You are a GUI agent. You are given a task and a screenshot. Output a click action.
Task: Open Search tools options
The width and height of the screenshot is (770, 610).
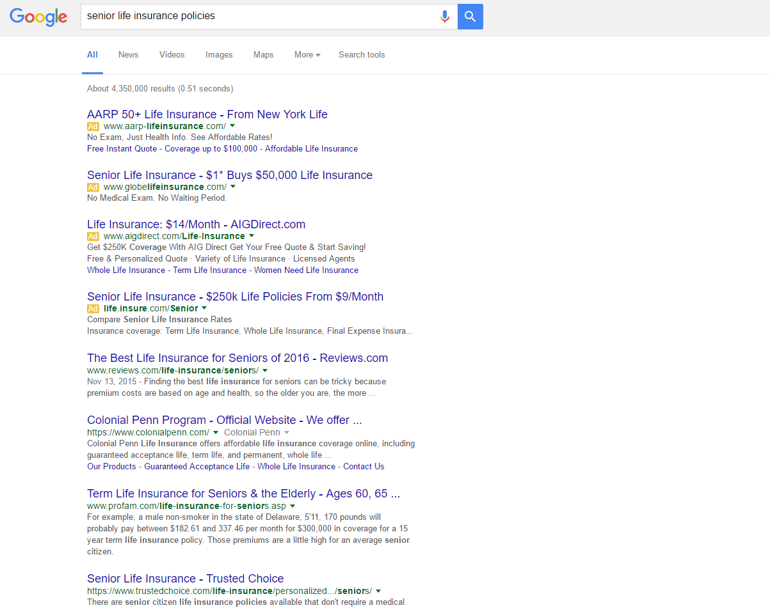[x=361, y=55]
